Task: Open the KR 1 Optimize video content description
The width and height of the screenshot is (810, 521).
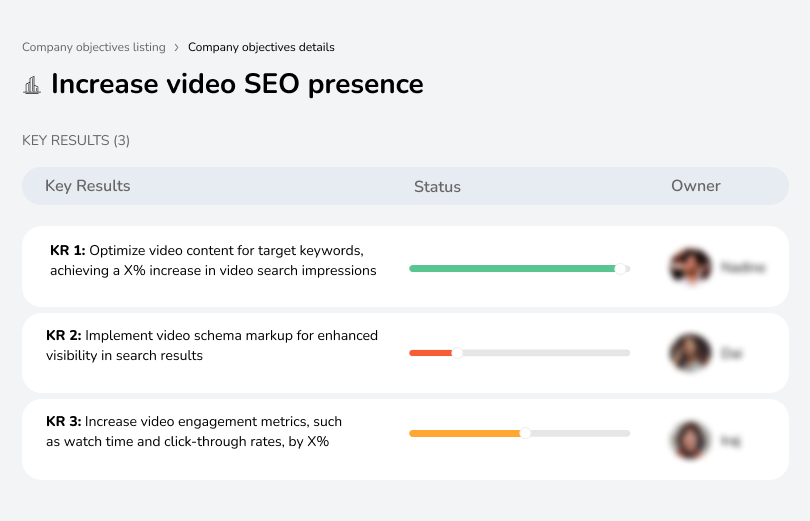Action: [x=213, y=260]
